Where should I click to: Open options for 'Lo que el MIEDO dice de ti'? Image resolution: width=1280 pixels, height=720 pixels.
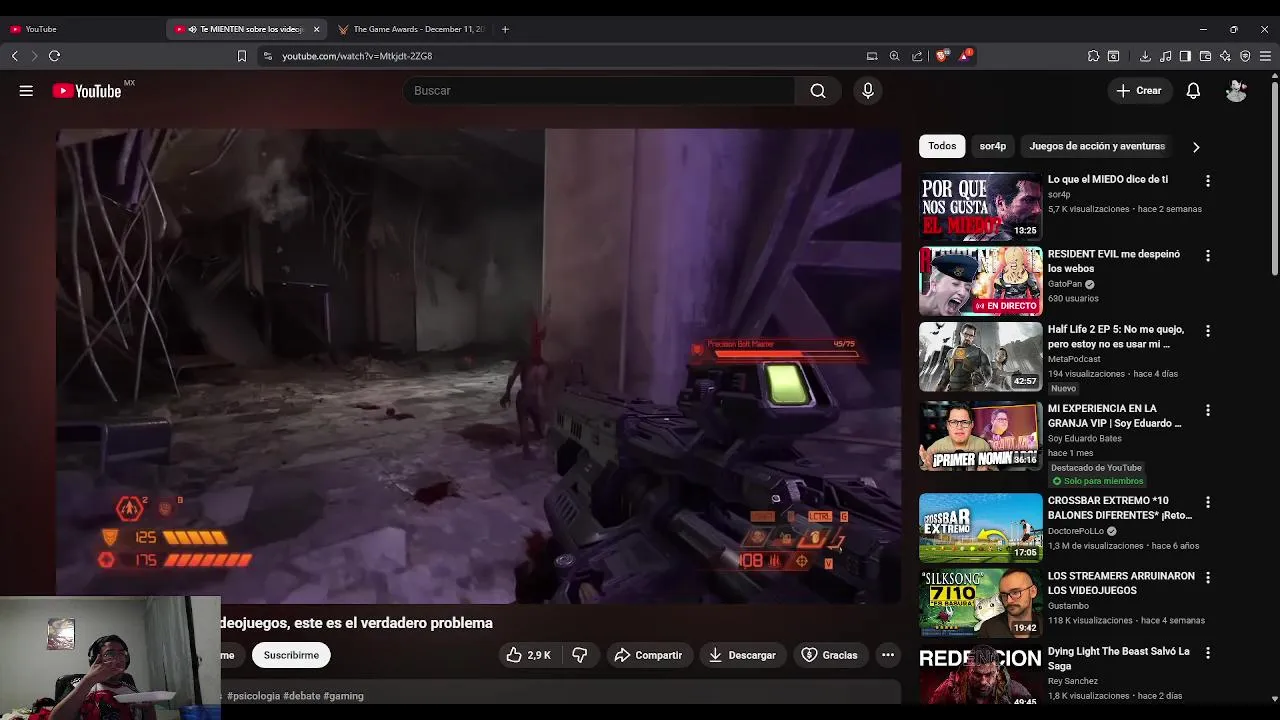1207,181
